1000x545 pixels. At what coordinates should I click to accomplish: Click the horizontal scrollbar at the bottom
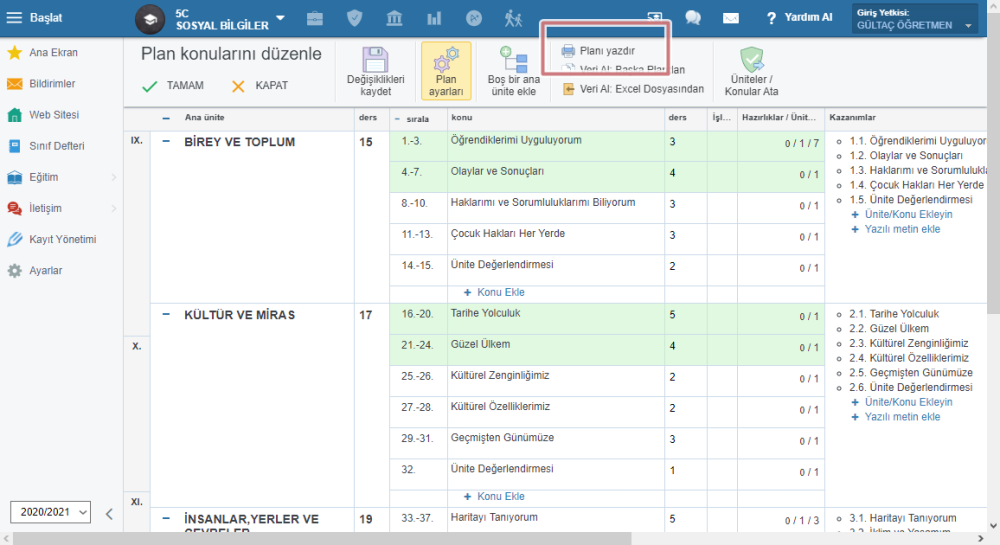(x=322, y=539)
